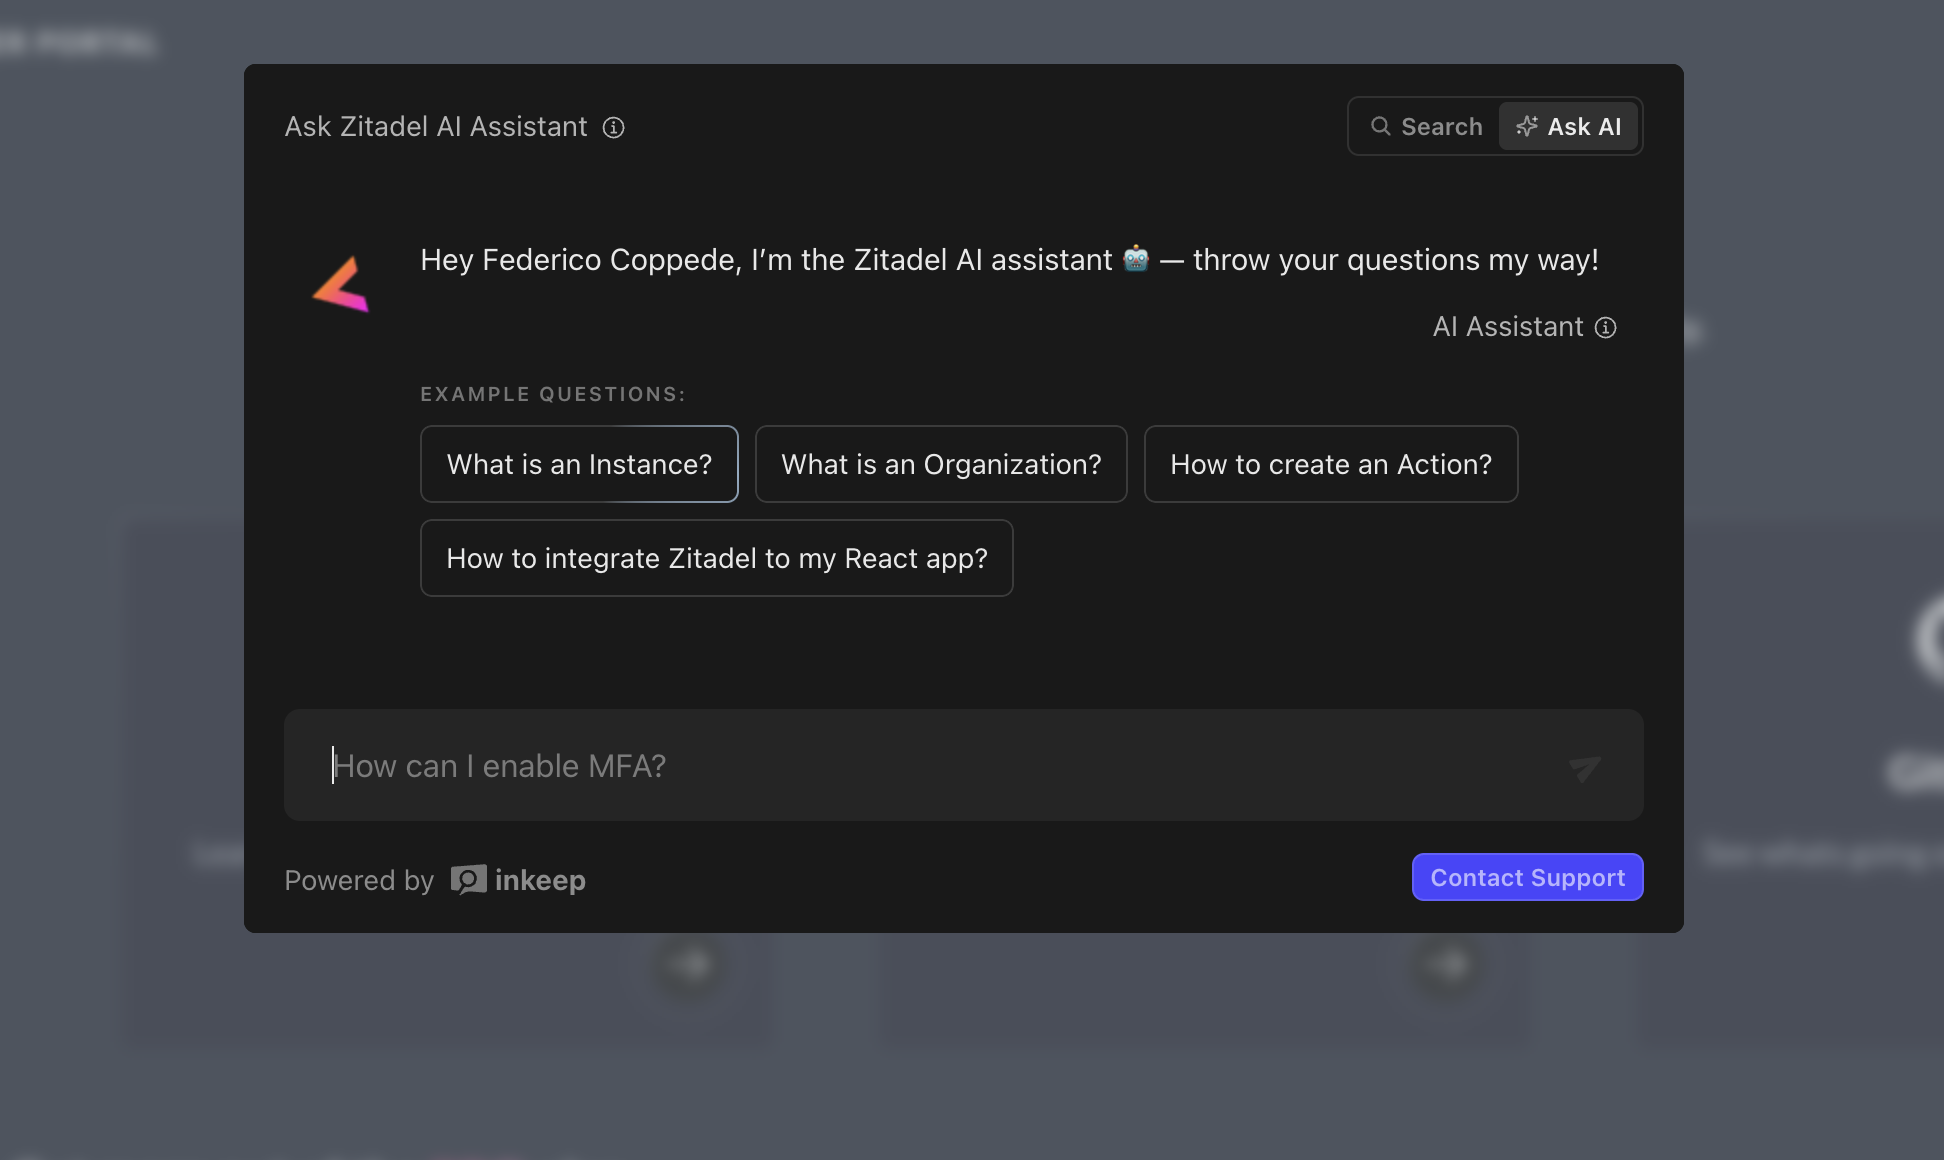Choose the "What is an Instance?" example
The width and height of the screenshot is (1944, 1160).
click(579, 464)
